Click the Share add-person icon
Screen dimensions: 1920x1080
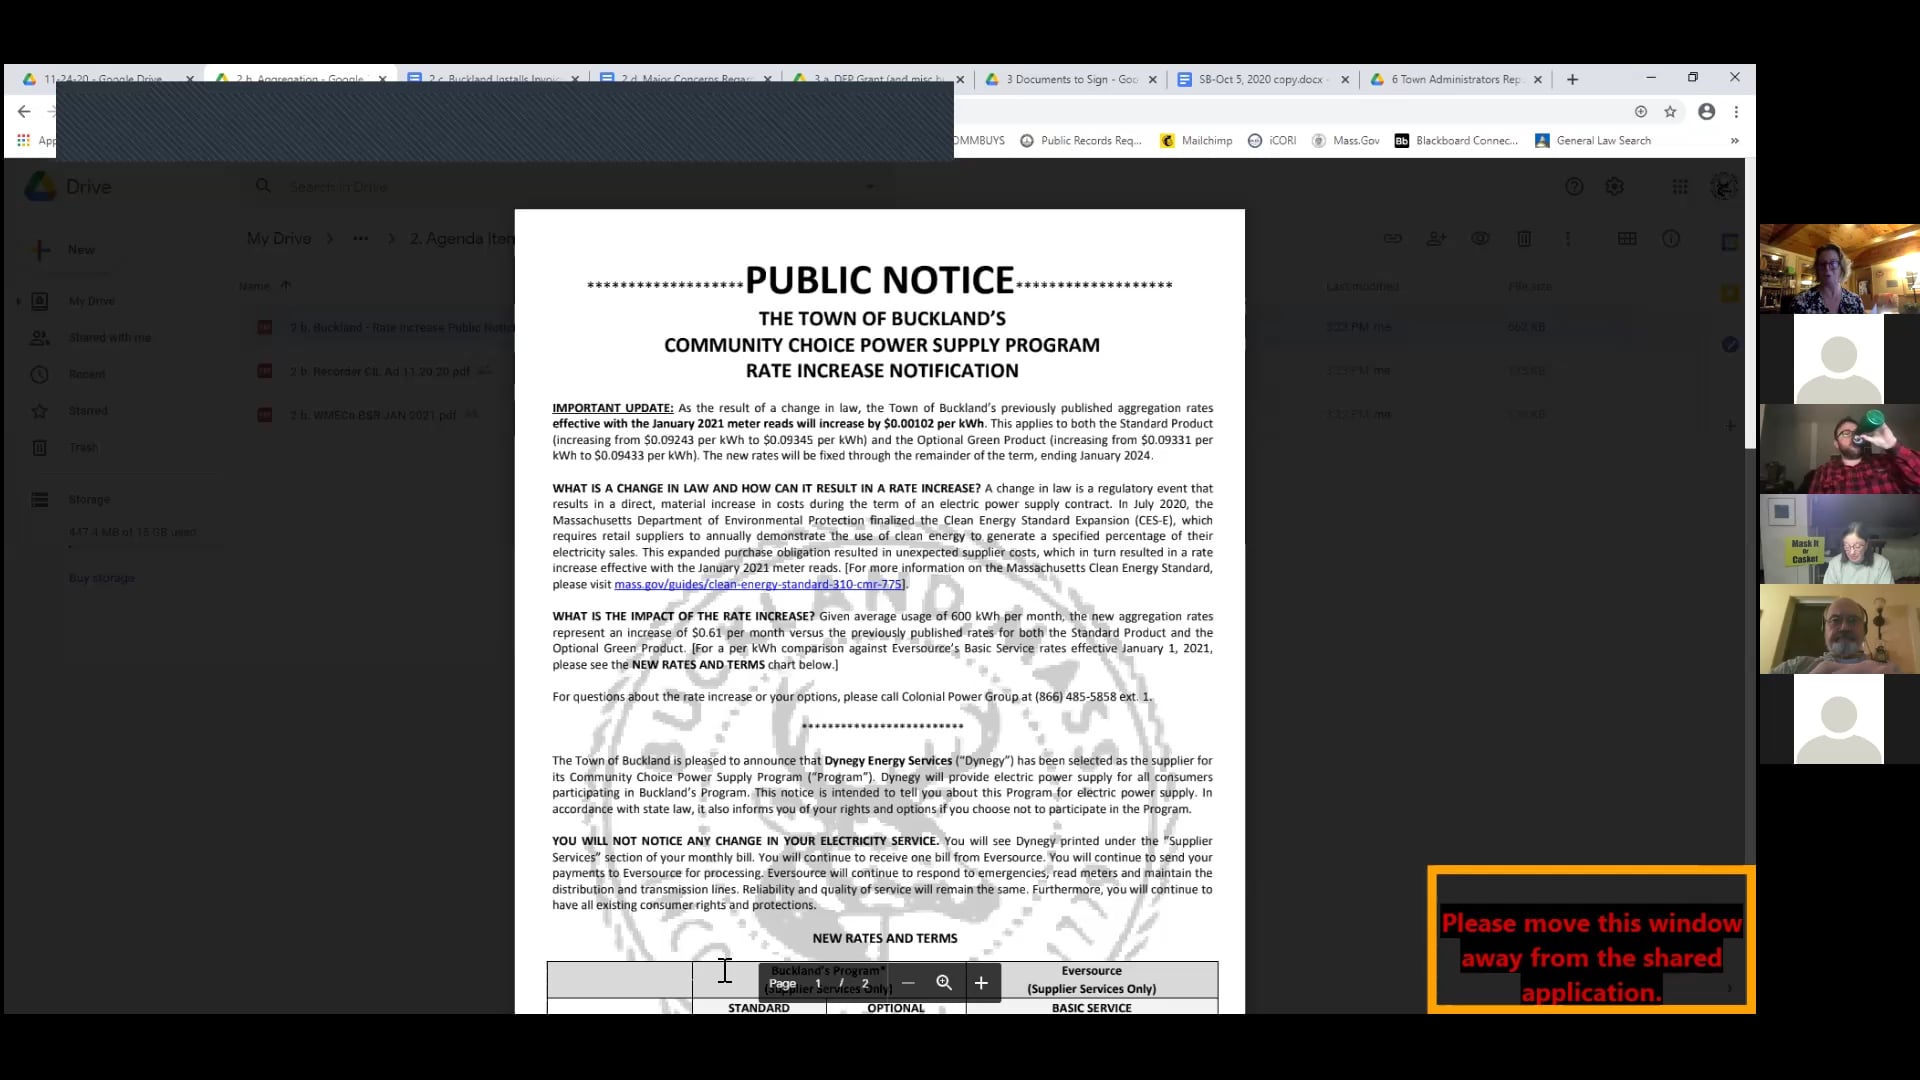pos(1436,239)
